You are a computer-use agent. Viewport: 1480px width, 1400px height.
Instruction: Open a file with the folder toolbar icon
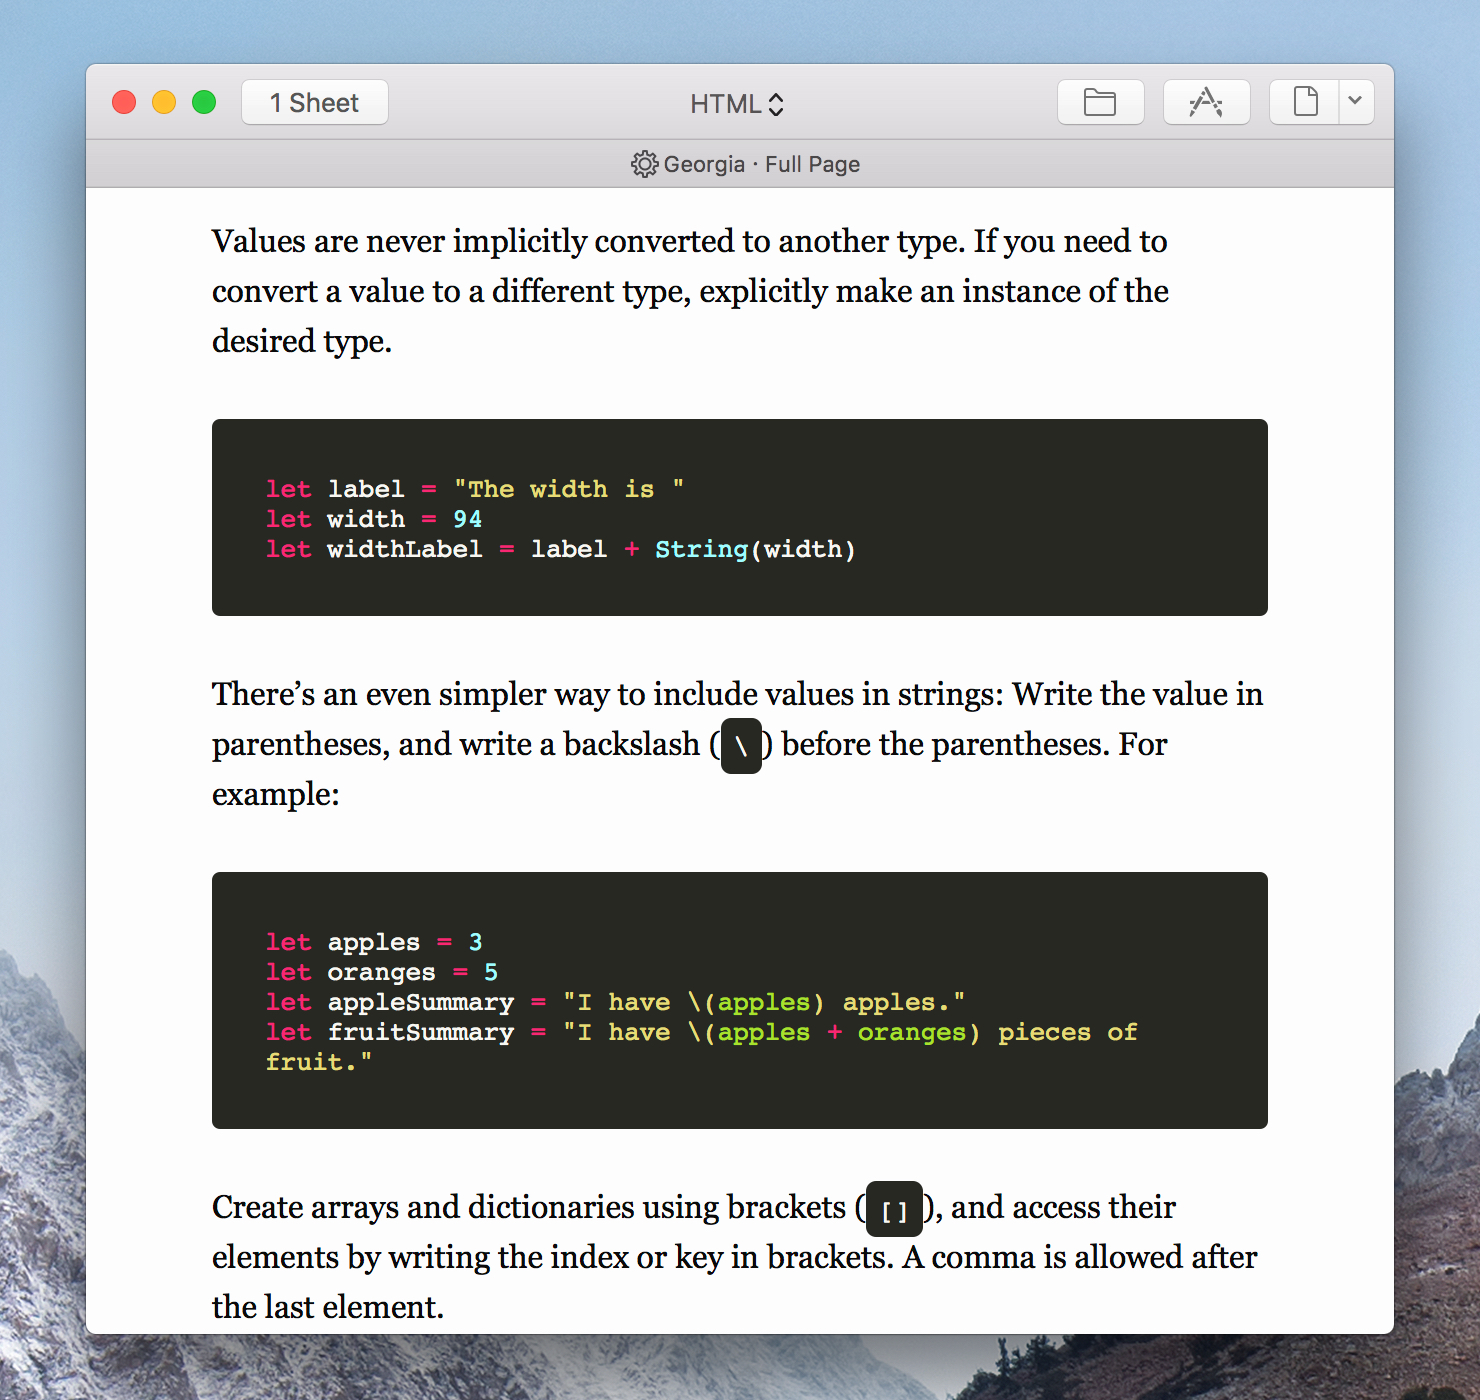click(1100, 101)
